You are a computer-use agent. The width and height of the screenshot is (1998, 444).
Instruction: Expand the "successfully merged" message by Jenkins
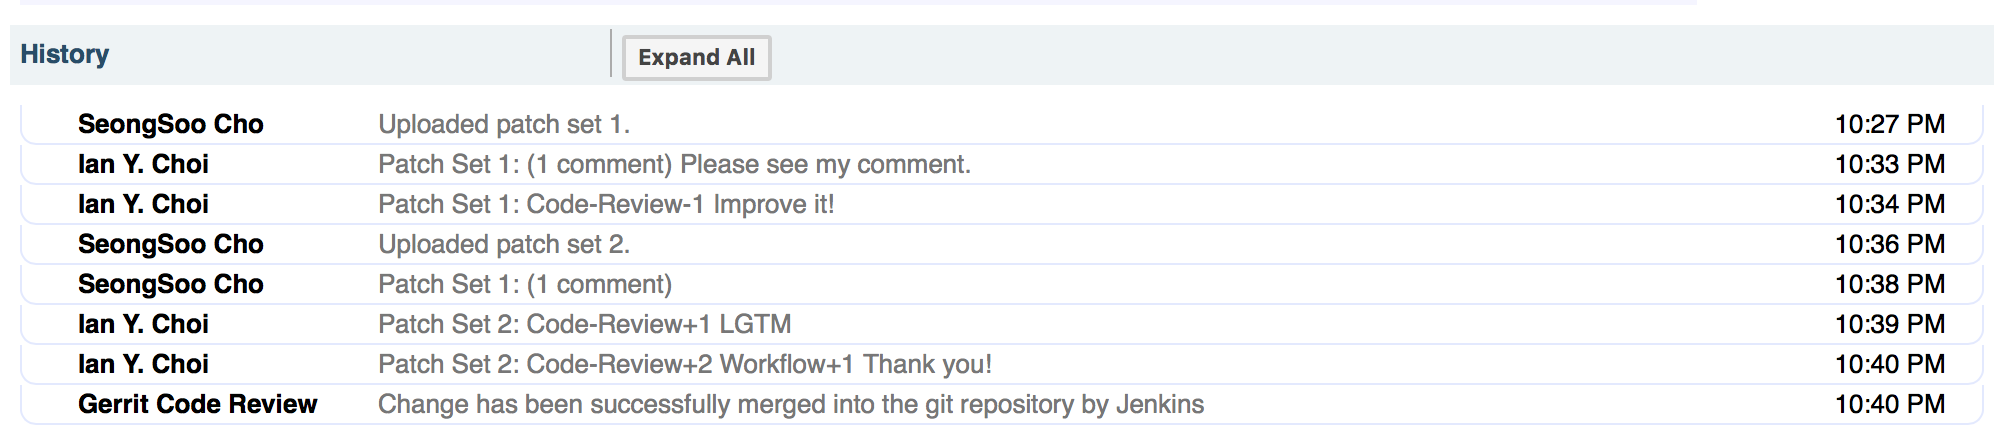click(790, 404)
